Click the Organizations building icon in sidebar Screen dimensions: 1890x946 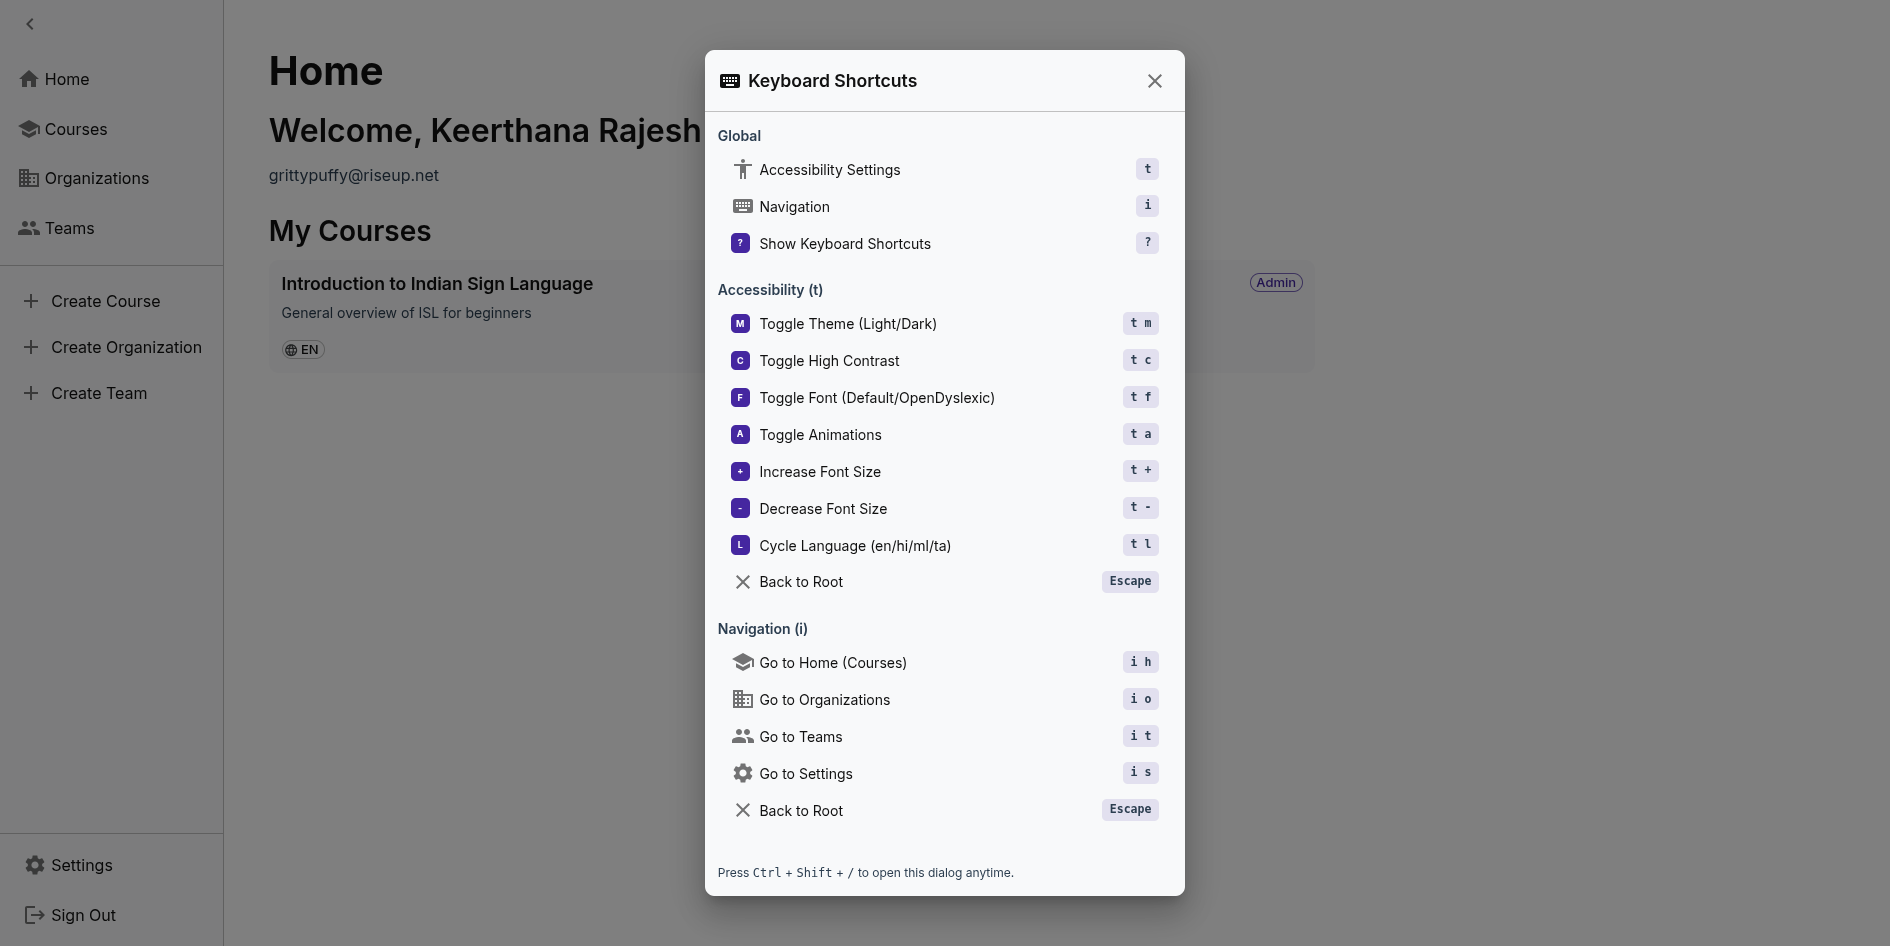click(29, 178)
